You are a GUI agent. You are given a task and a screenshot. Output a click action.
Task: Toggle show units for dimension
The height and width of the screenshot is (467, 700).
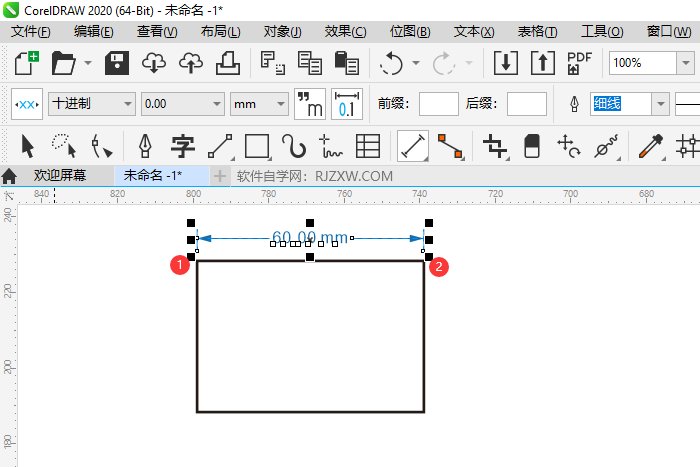[x=310, y=104]
